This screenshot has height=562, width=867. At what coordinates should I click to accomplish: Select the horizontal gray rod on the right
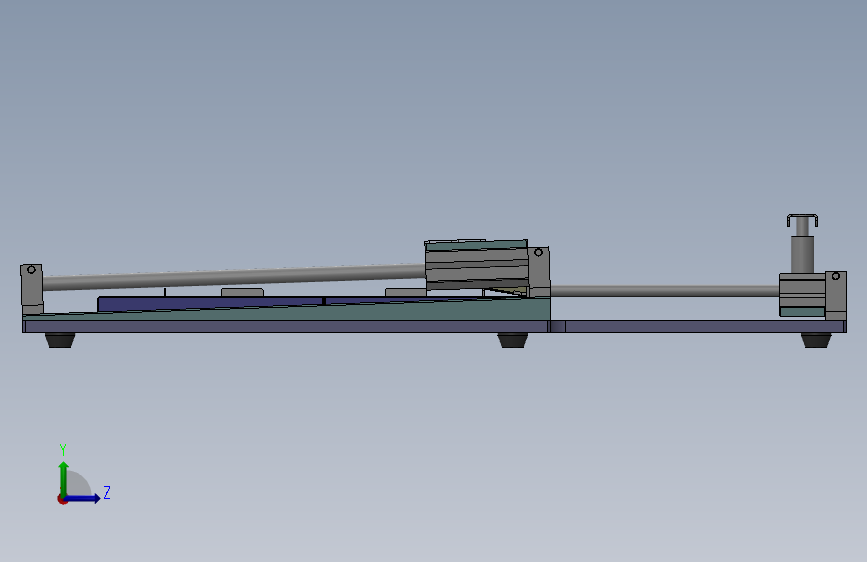click(x=665, y=291)
